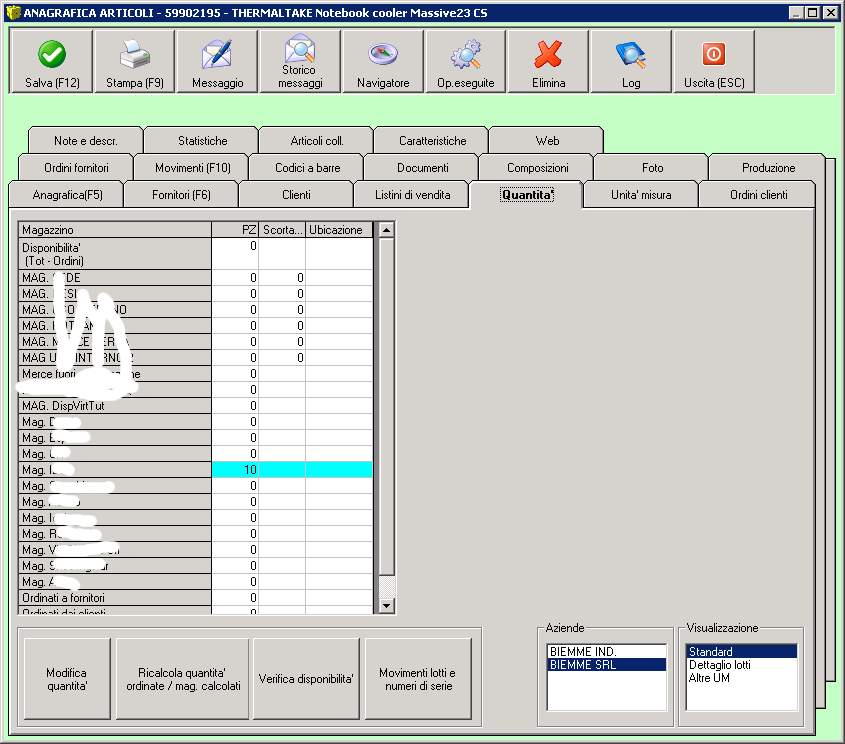Click the Ubicazione column header
Screen dimensions: 845x744
pos(338,230)
